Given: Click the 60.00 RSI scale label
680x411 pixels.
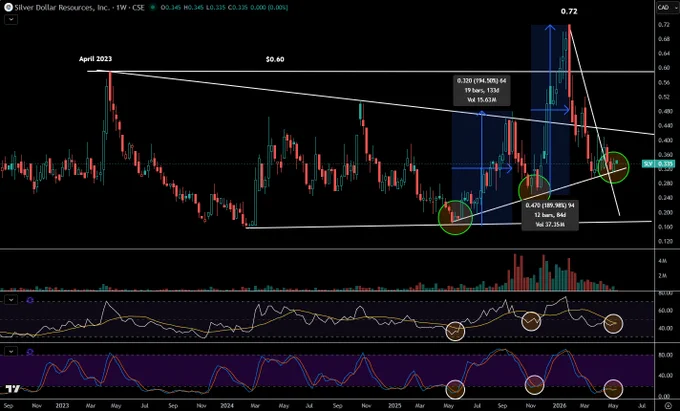Looking at the screenshot, I should click(x=665, y=311).
